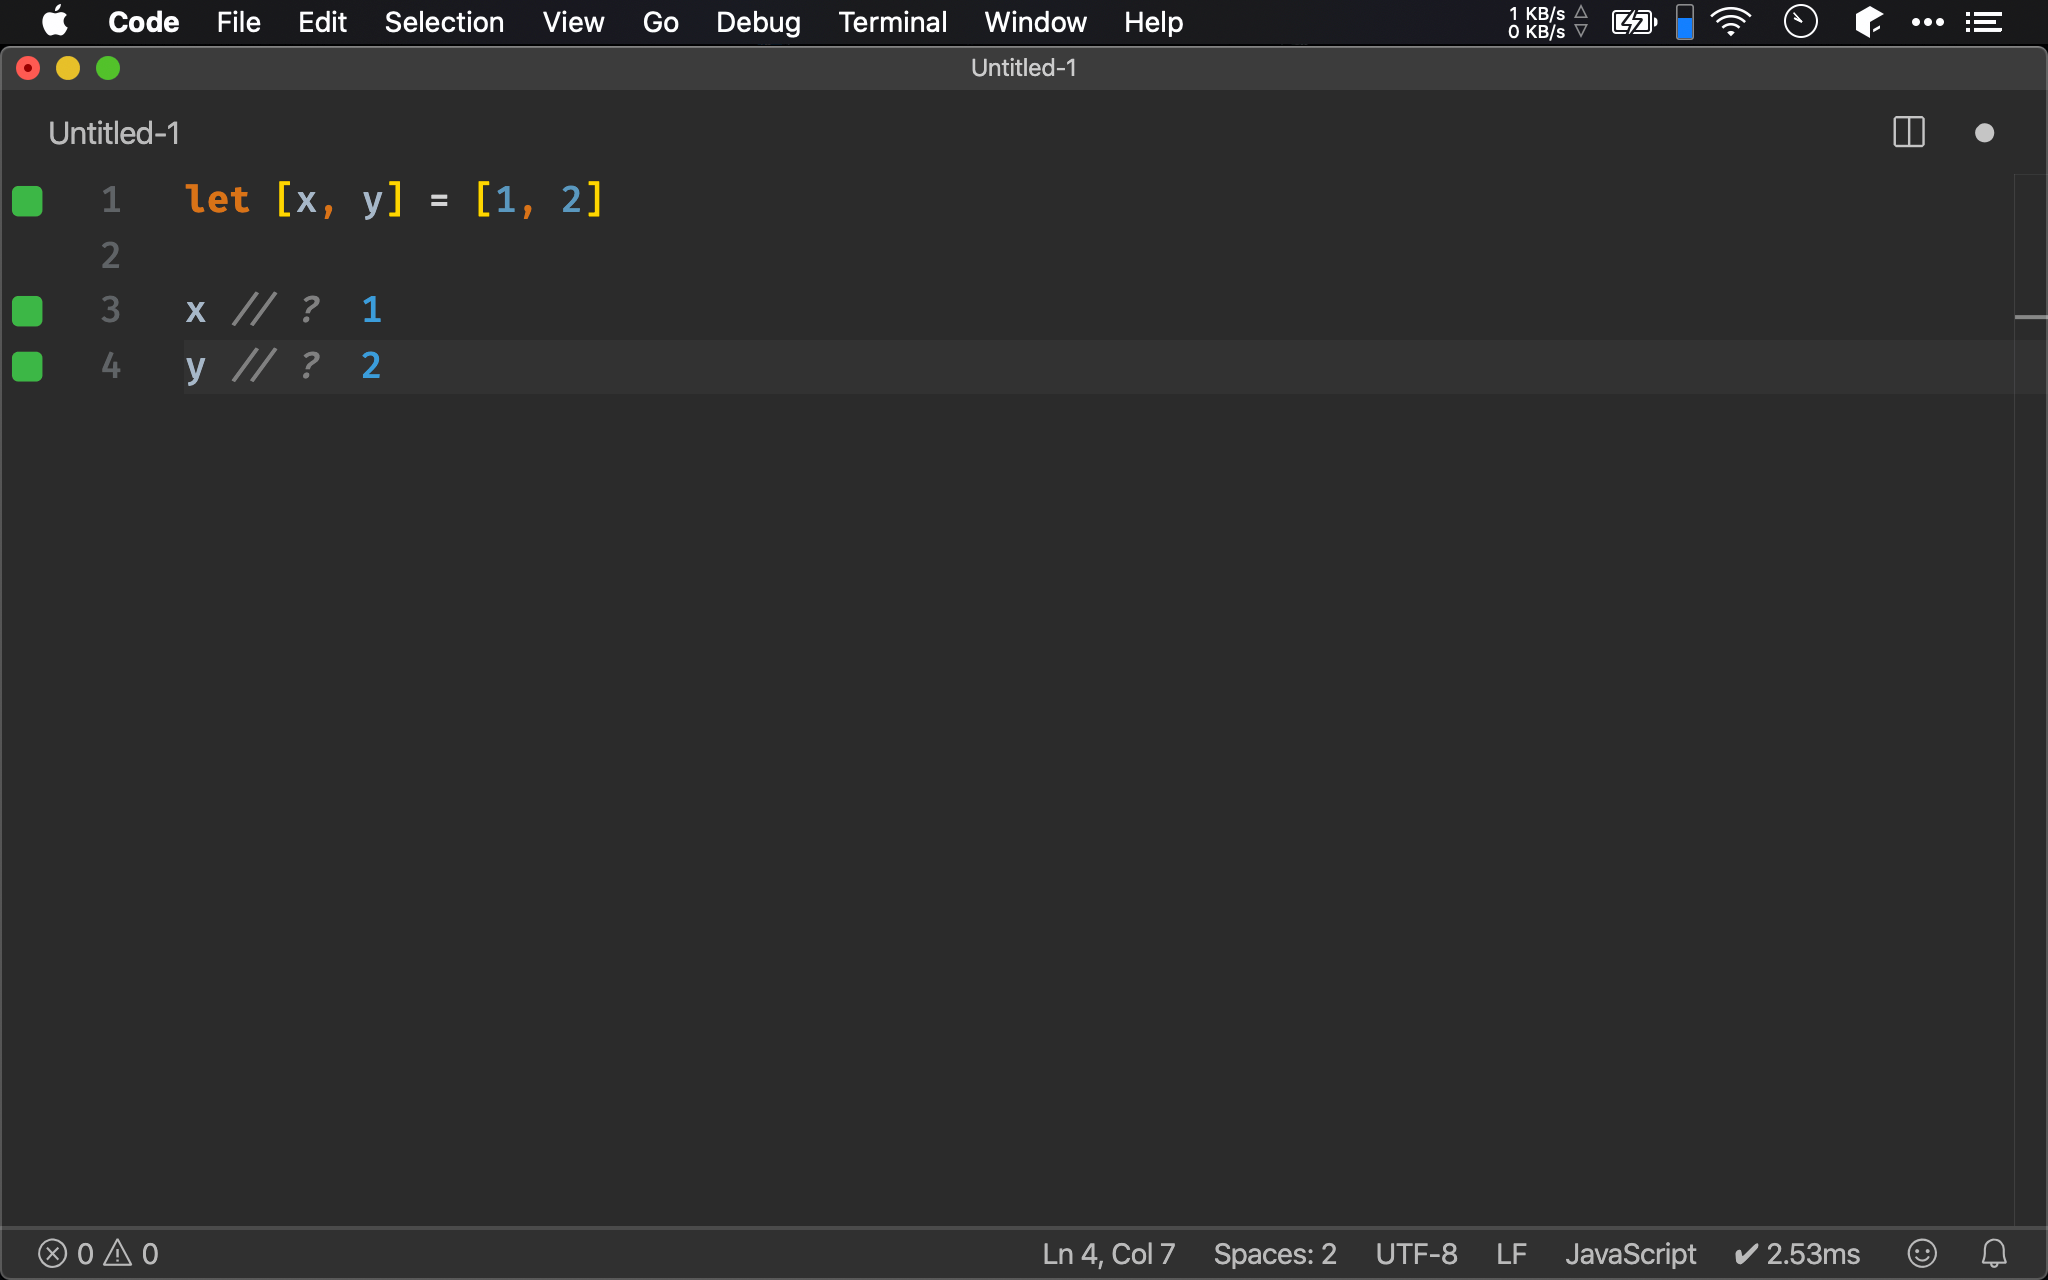Click the minimap scrollbar at right edge
Viewport: 2048px width, 1280px height.
point(2030,317)
